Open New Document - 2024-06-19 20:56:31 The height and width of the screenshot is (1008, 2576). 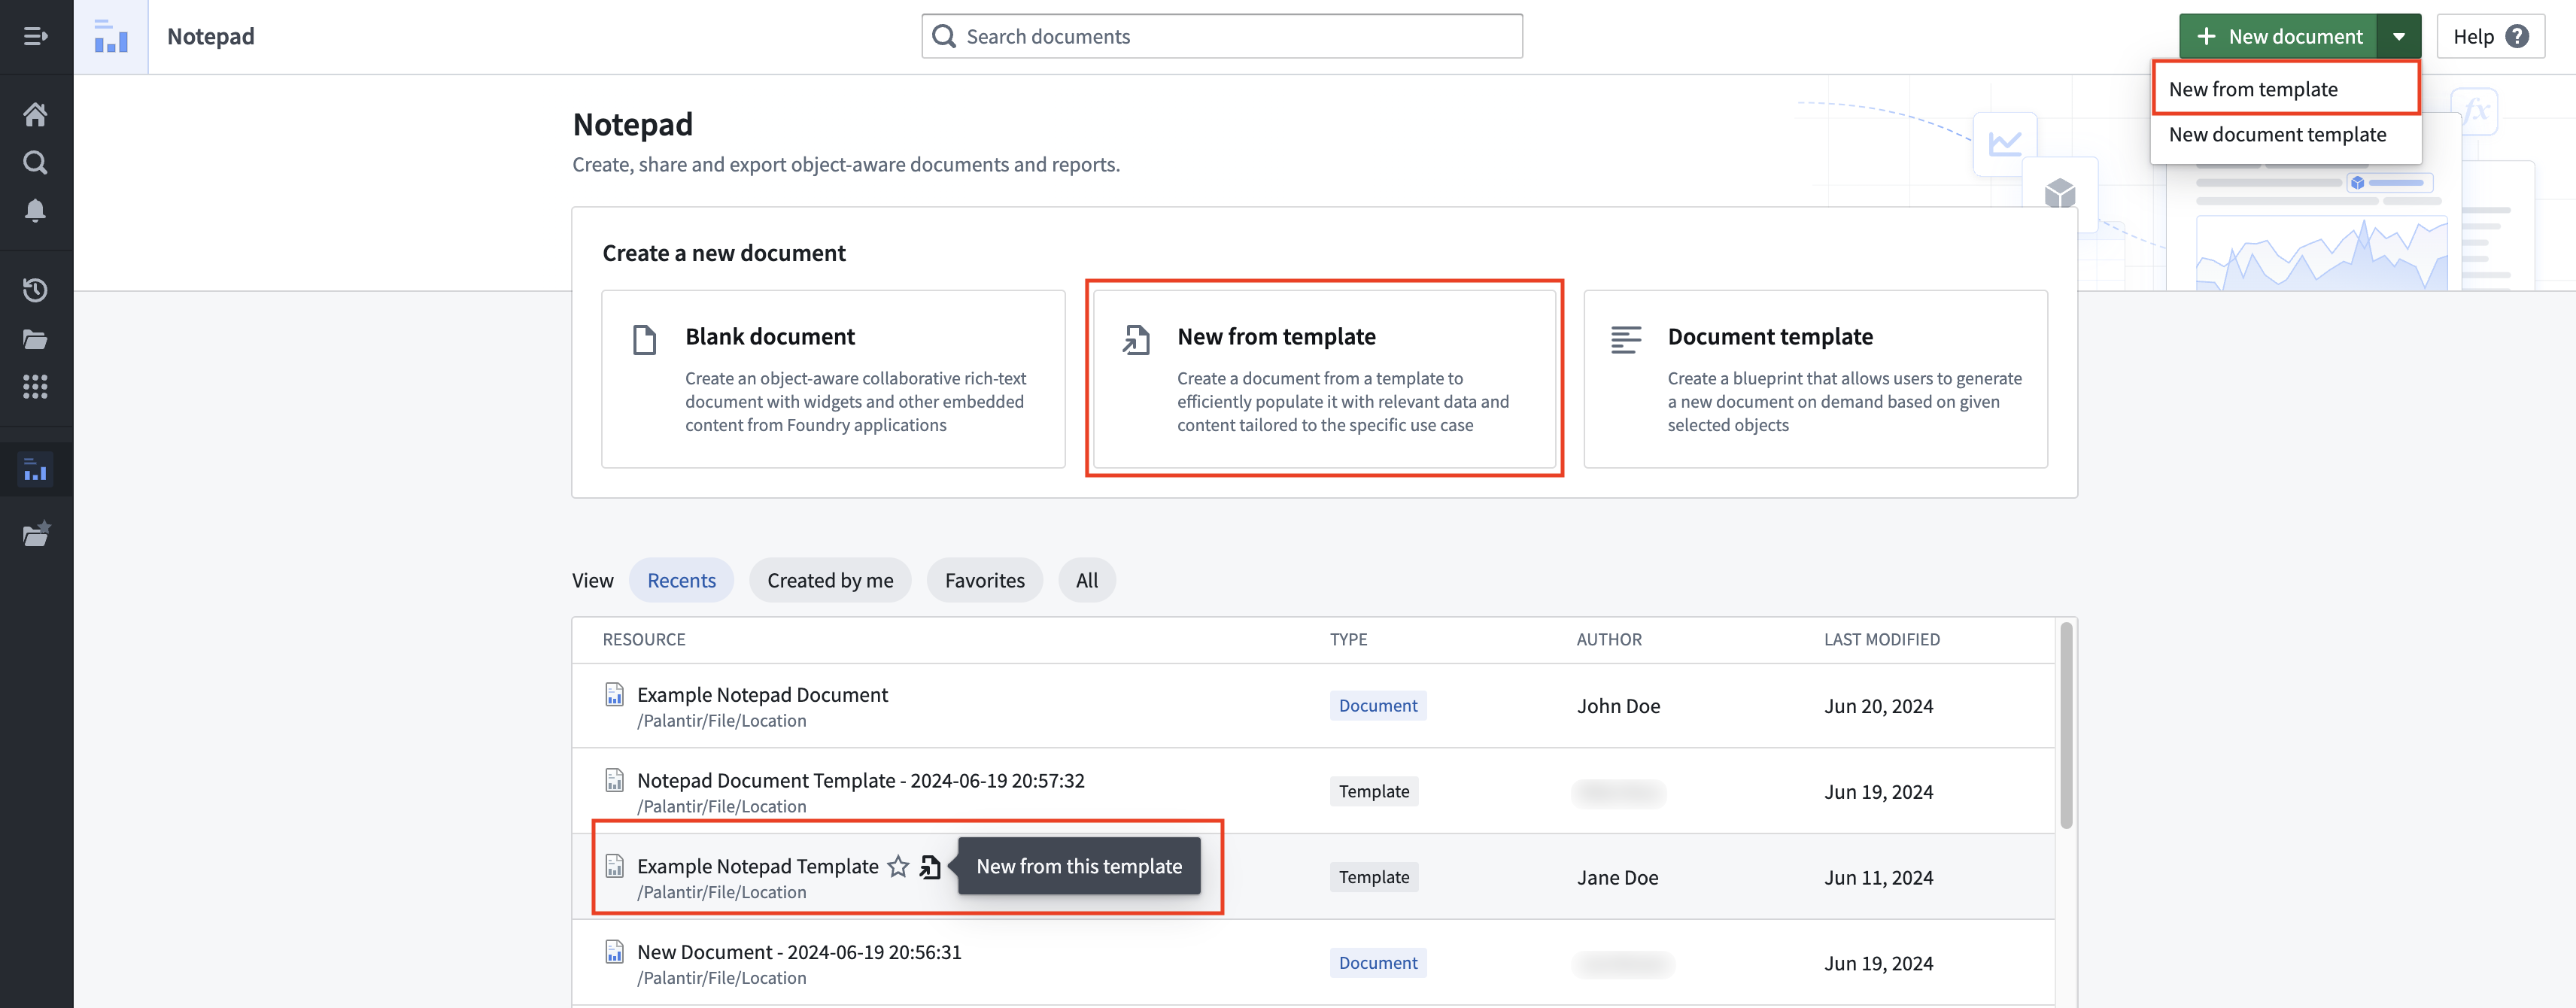[799, 952]
